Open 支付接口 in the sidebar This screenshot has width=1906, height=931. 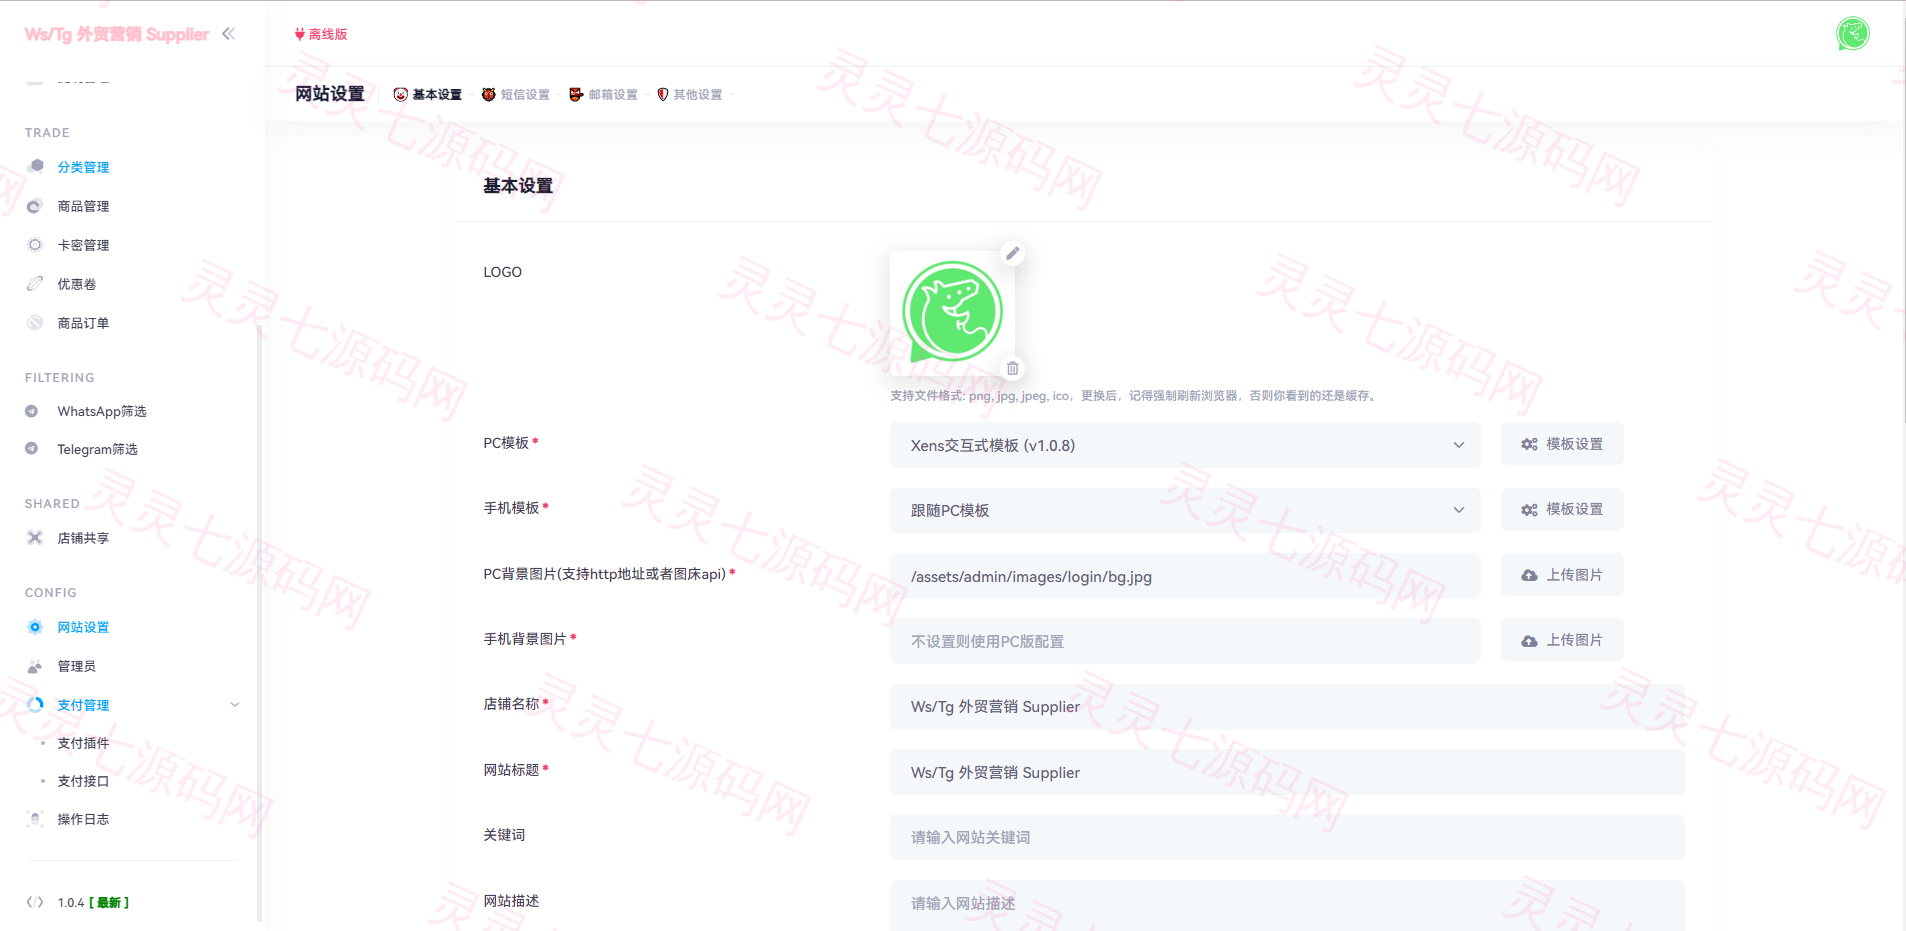[x=83, y=781]
